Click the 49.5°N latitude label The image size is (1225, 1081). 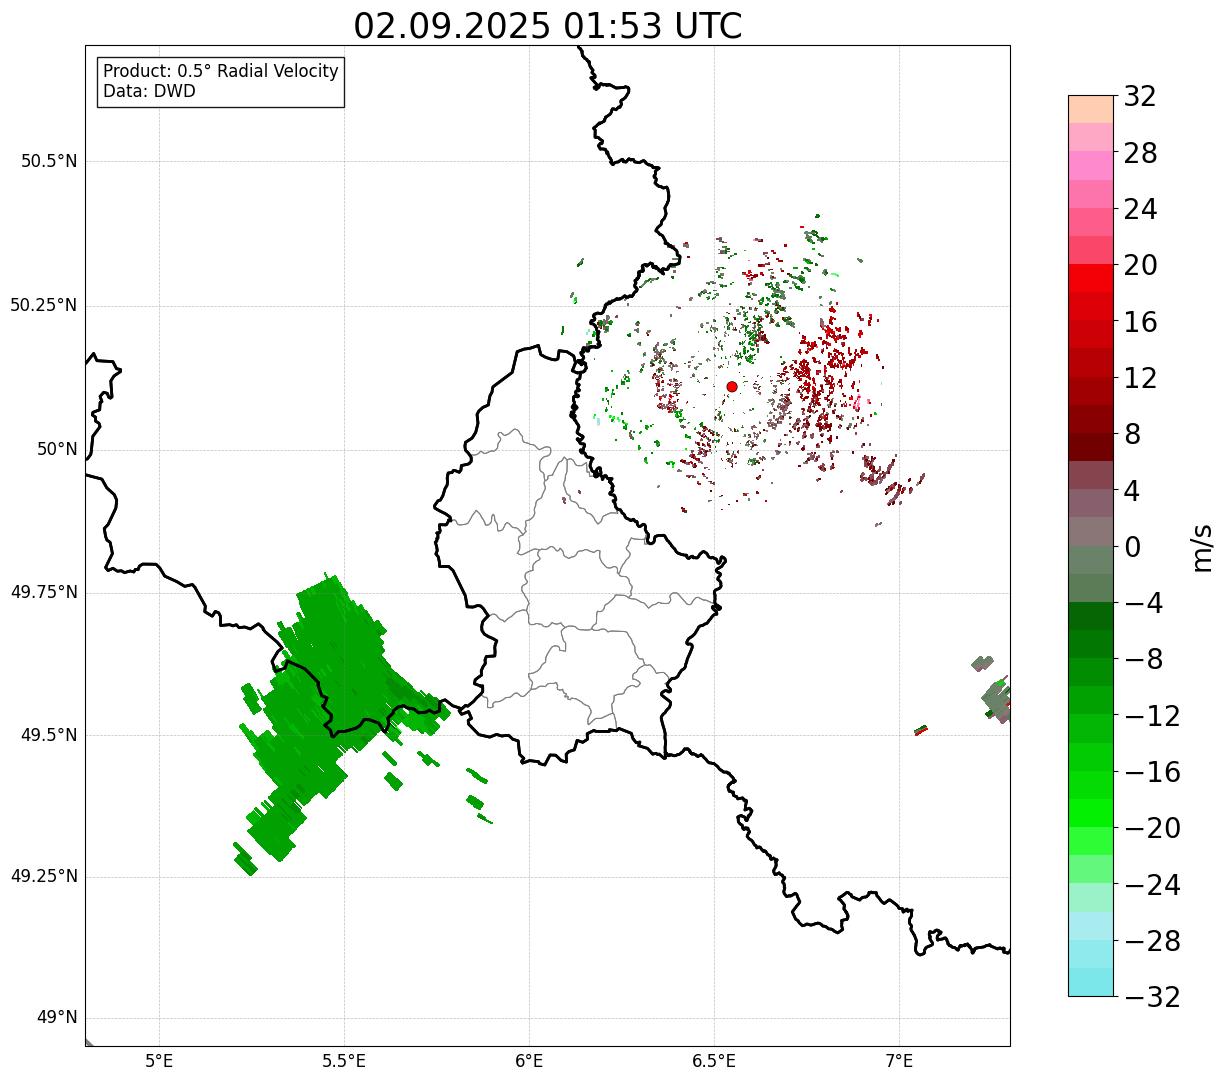(x=49, y=735)
